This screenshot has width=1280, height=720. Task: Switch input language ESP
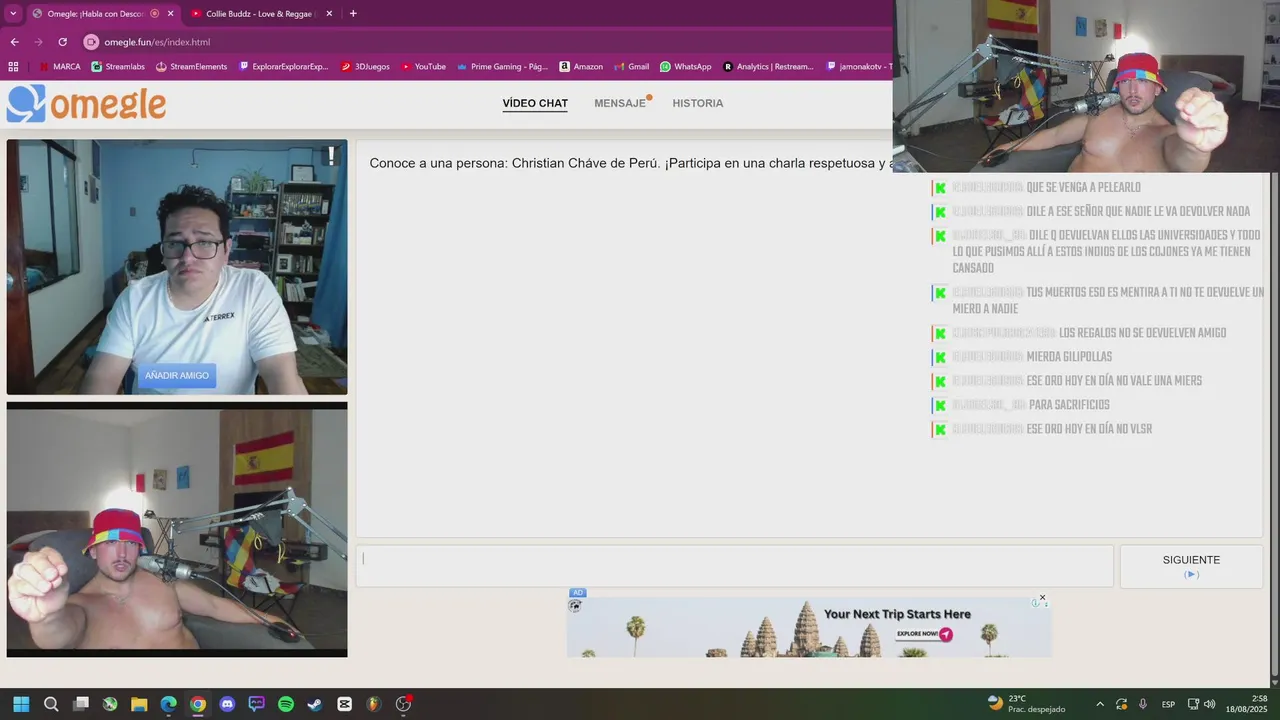1168,704
